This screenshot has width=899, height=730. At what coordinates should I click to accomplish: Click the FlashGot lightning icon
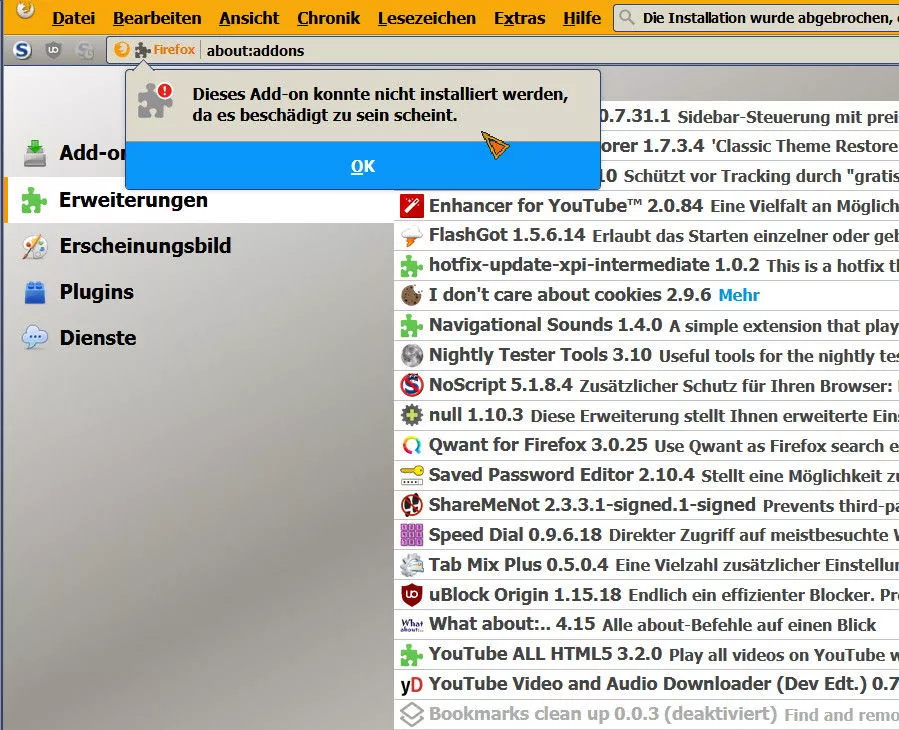coord(412,236)
